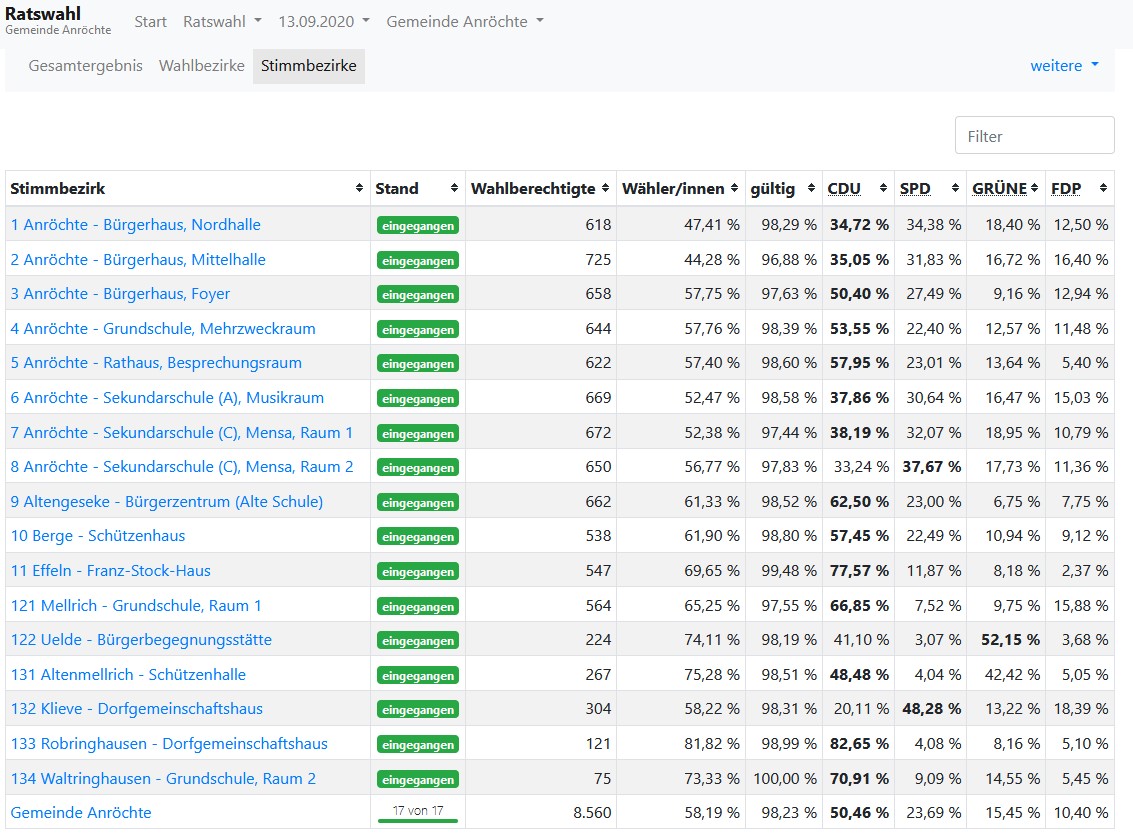
Task: Sort table by Stimmbezirk column arrows
Action: [359, 188]
